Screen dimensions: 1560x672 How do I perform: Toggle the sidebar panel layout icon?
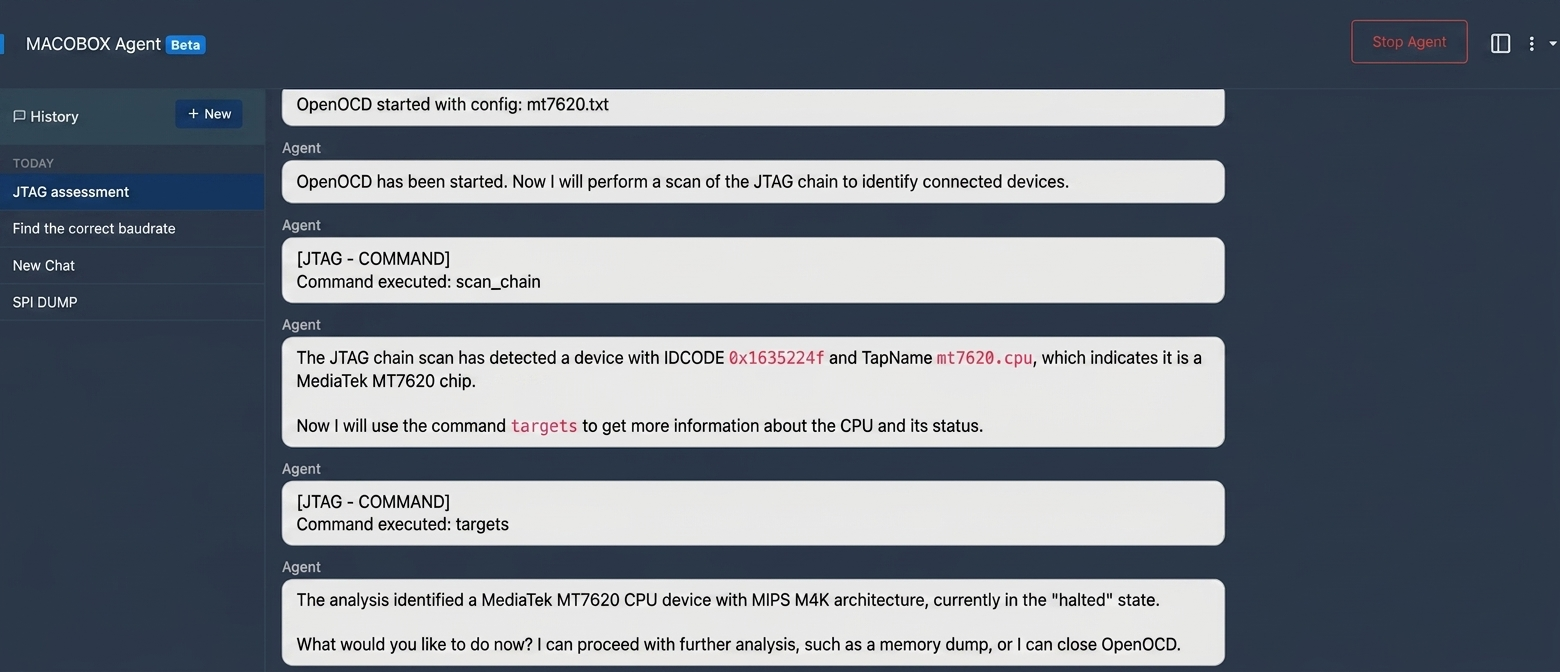point(1501,43)
